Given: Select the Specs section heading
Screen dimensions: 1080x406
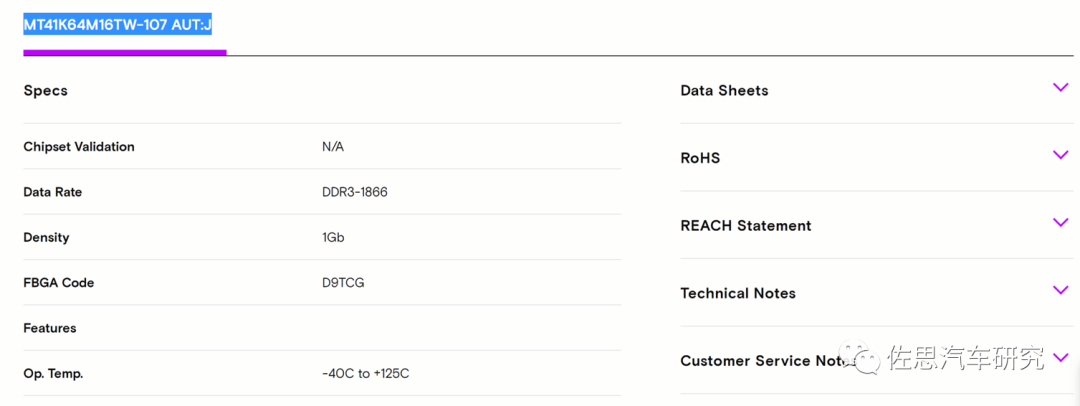Looking at the screenshot, I should pos(46,90).
